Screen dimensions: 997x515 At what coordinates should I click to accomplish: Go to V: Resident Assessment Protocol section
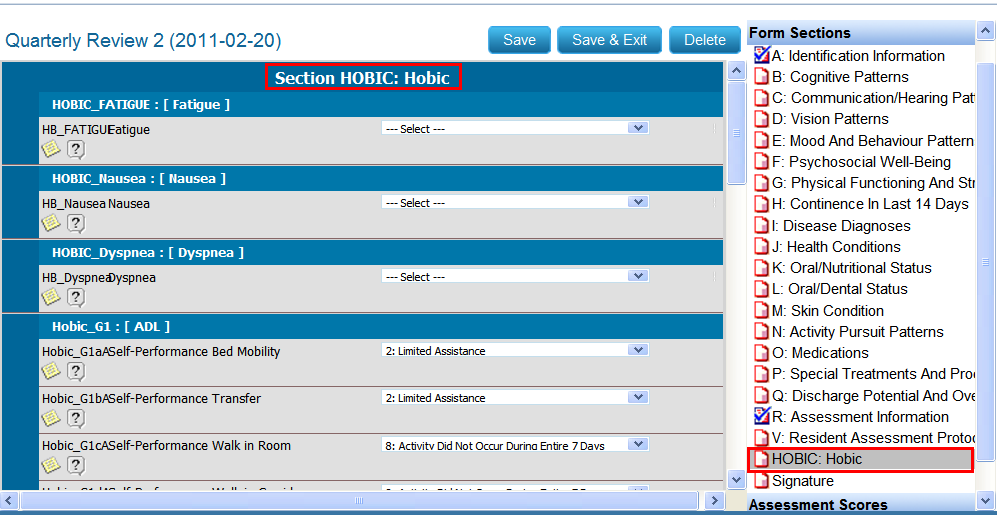tap(874, 437)
